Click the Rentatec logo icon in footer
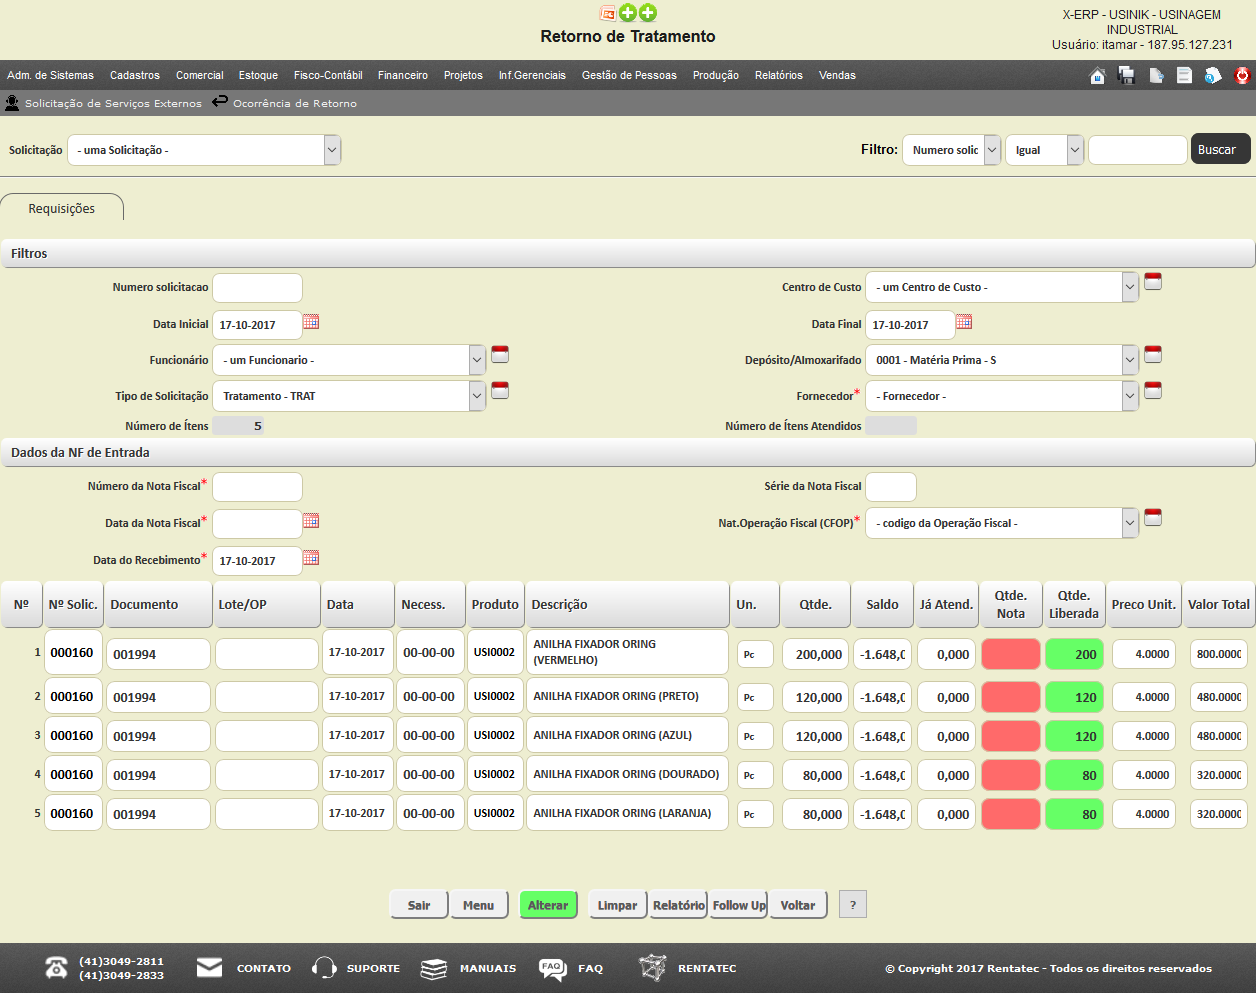1256x993 pixels. click(x=652, y=968)
